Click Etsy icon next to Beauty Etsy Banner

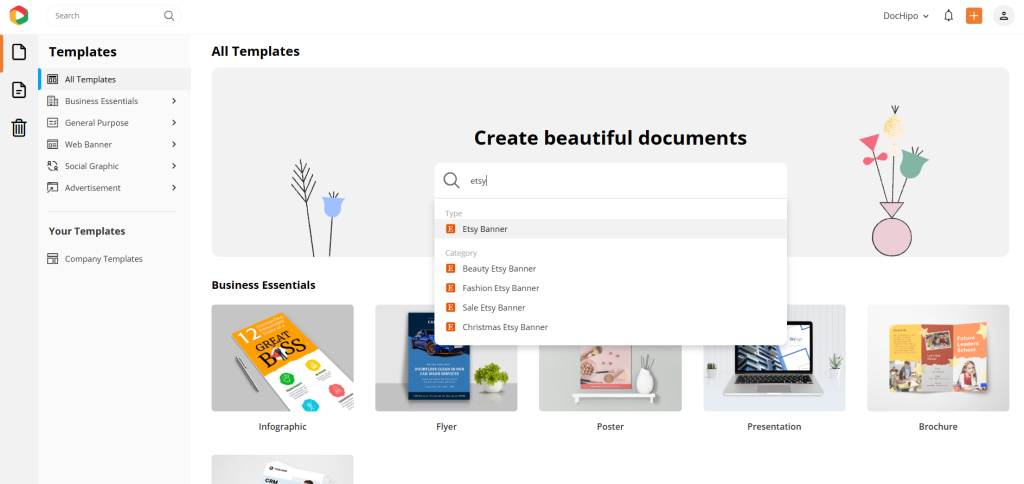(x=450, y=268)
